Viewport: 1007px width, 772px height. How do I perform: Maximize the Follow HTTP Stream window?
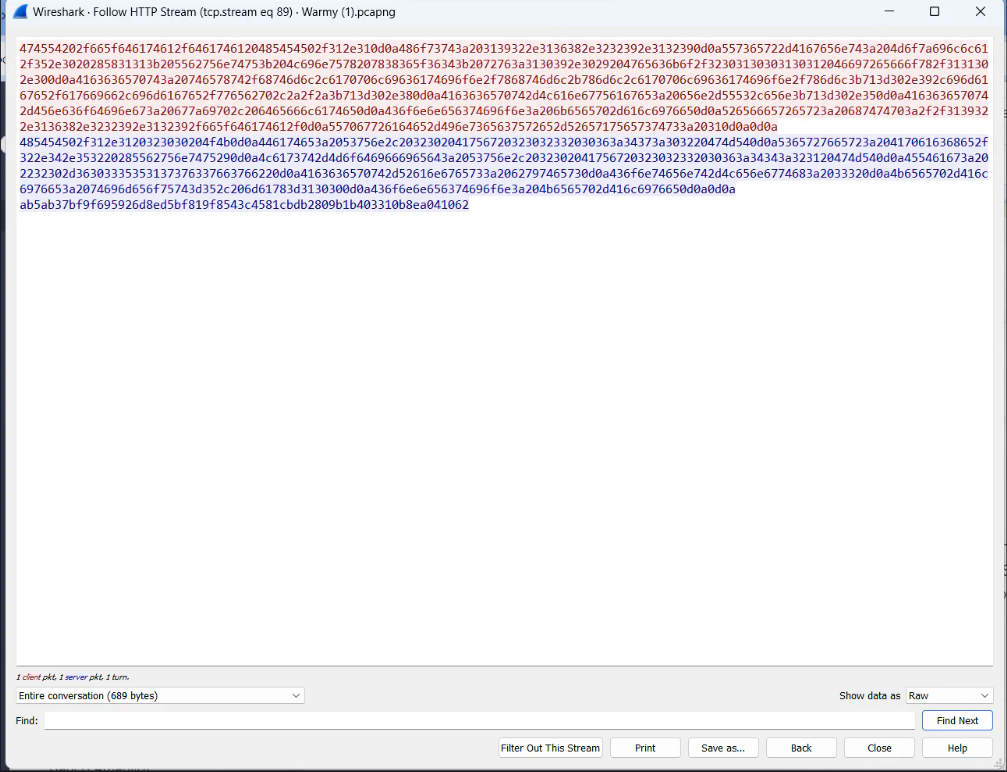click(934, 12)
